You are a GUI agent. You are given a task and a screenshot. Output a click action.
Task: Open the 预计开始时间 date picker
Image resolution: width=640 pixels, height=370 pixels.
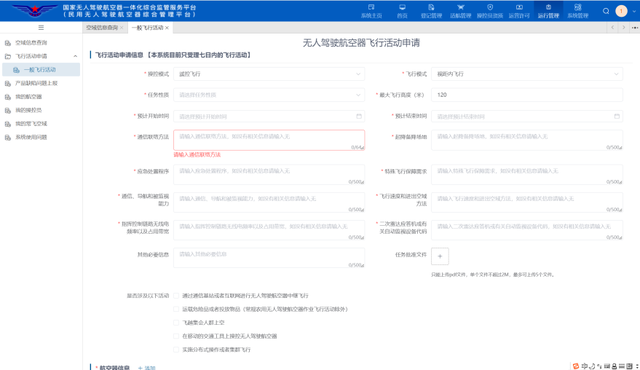pos(269,116)
